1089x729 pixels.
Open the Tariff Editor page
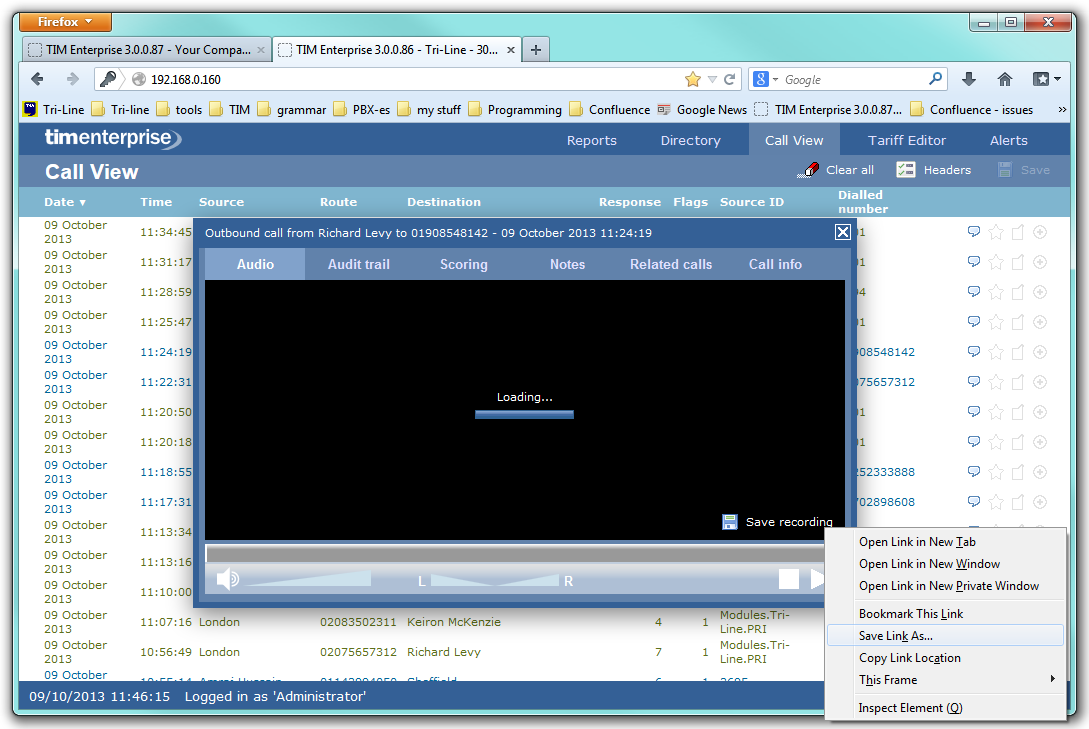tap(906, 140)
